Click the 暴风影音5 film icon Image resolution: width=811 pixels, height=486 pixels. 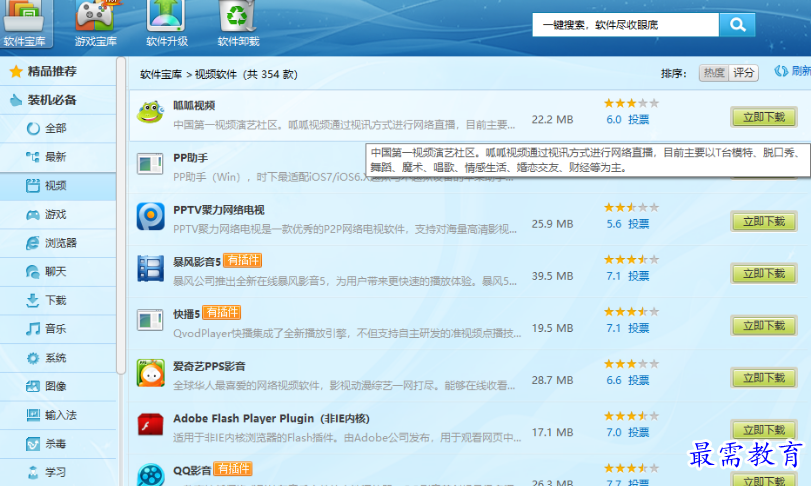[x=151, y=268]
